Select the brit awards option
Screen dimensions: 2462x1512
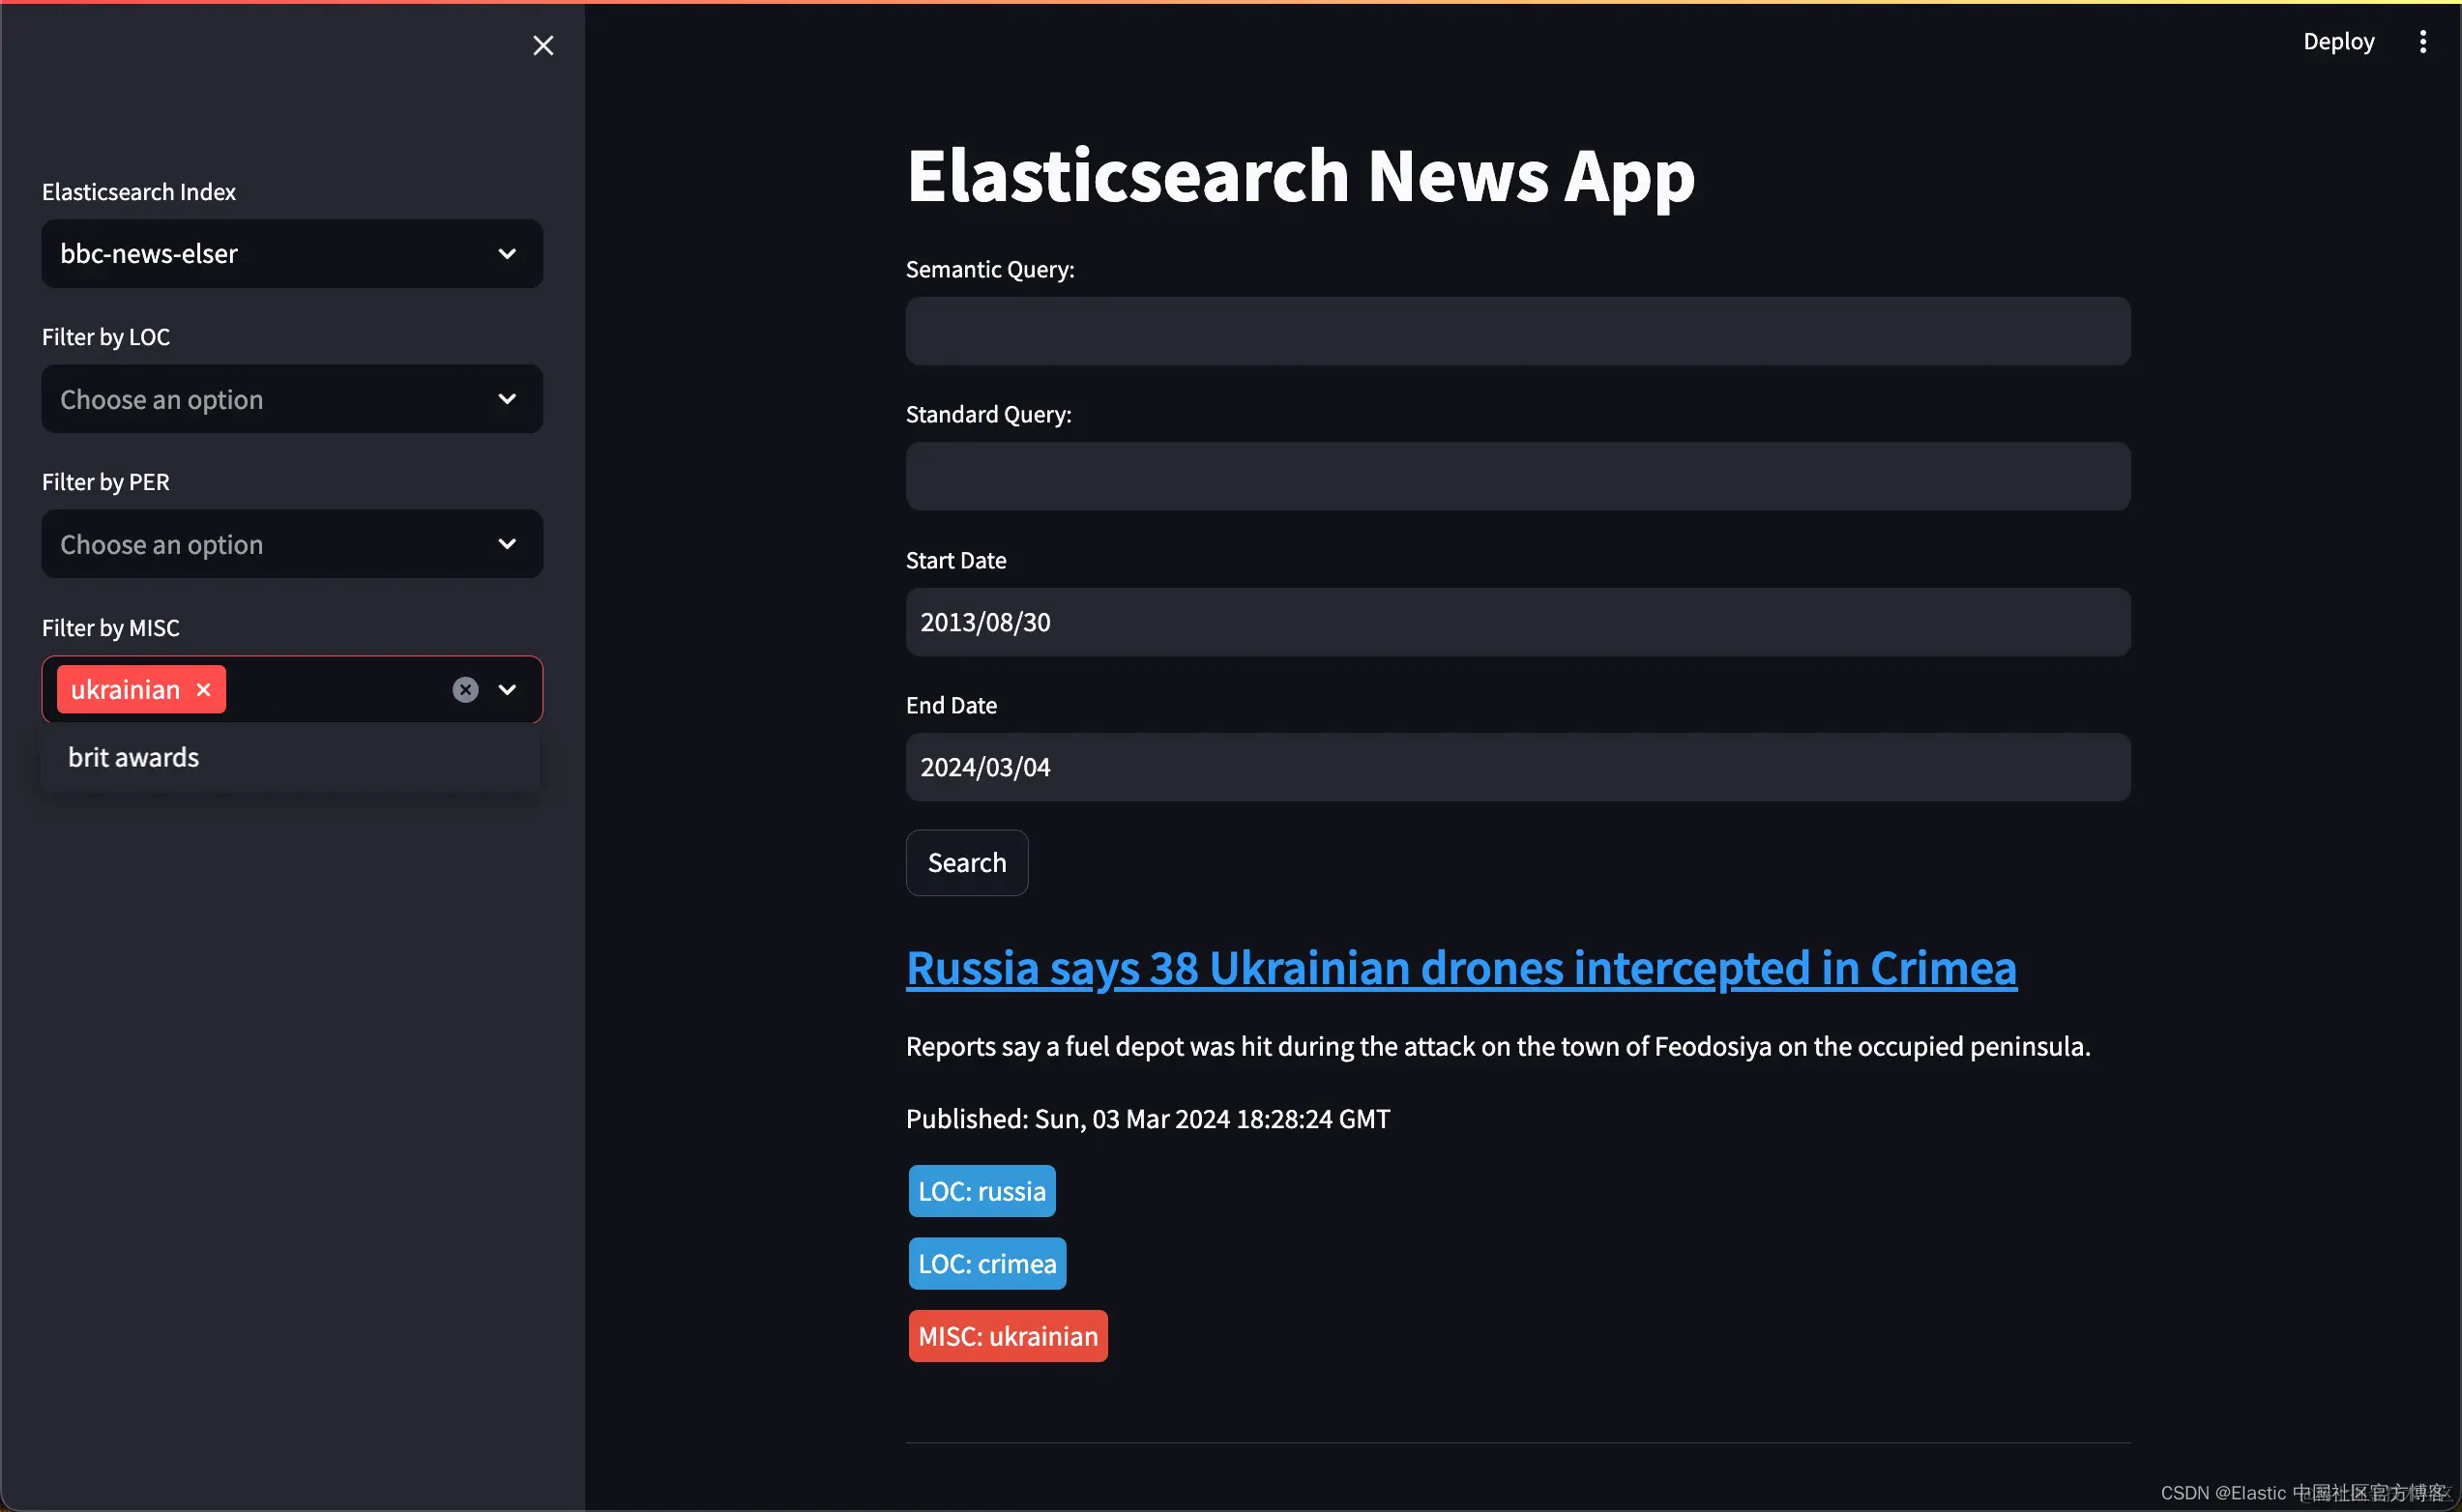pos(134,757)
